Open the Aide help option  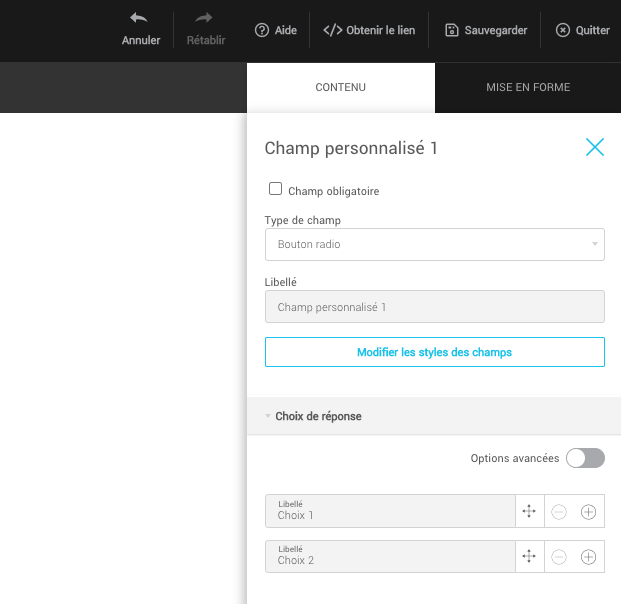click(x=276, y=30)
